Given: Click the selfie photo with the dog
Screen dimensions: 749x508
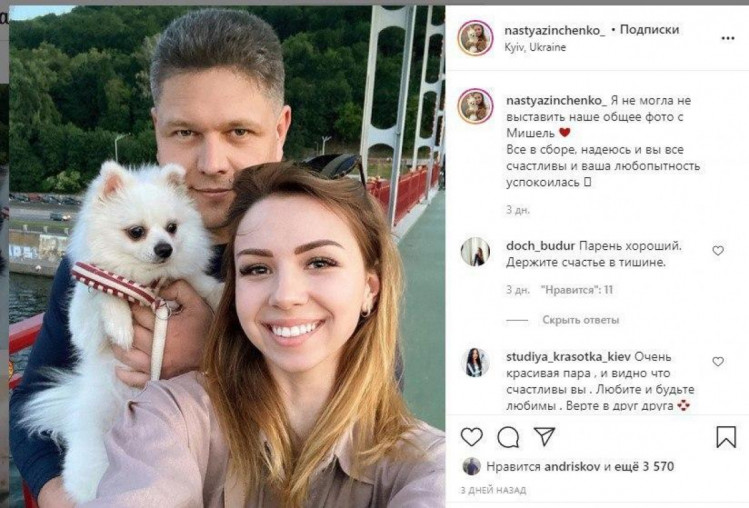Looking at the screenshot, I should tap(227, 256).
